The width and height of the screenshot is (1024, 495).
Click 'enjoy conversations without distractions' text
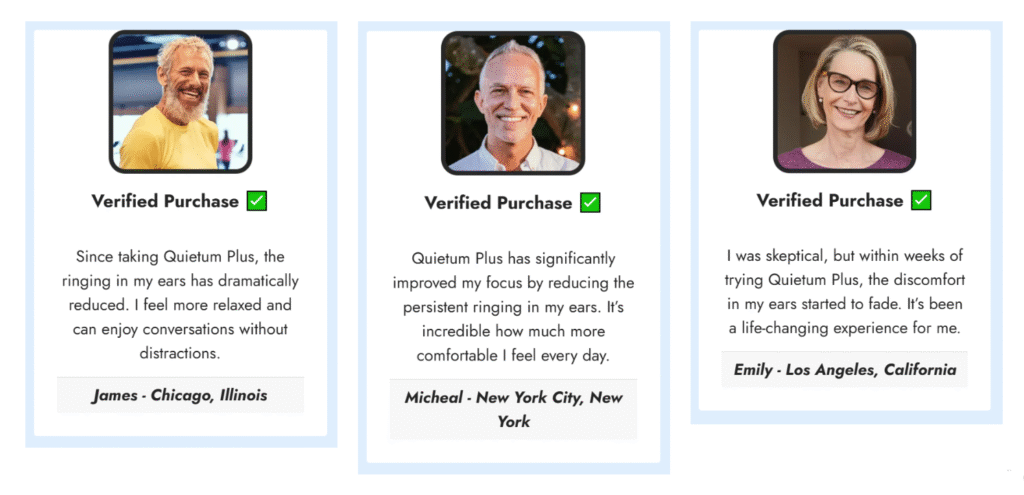click(180, 341)
